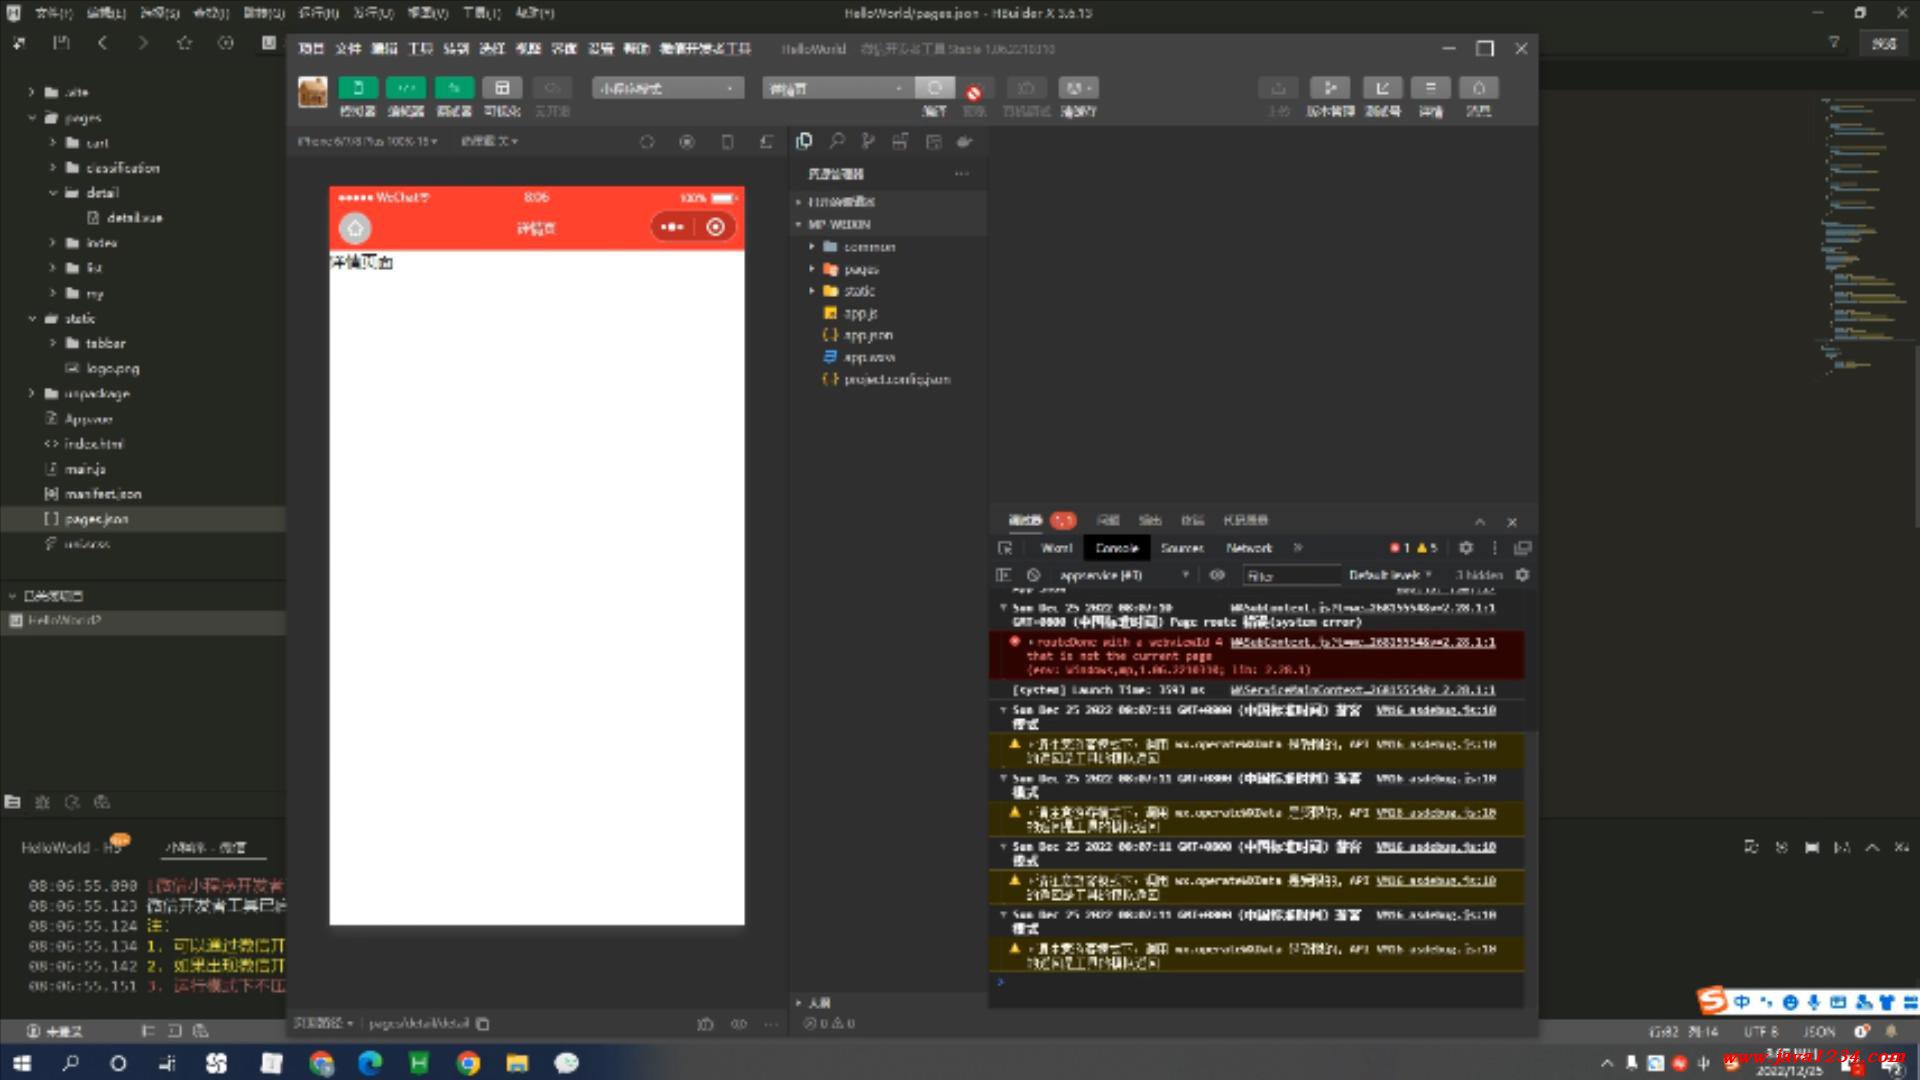Image resolution: width=1920 pixels, height=1080 pixels.
Task: Toggle the console sidebar icon
Action: 1003,575
